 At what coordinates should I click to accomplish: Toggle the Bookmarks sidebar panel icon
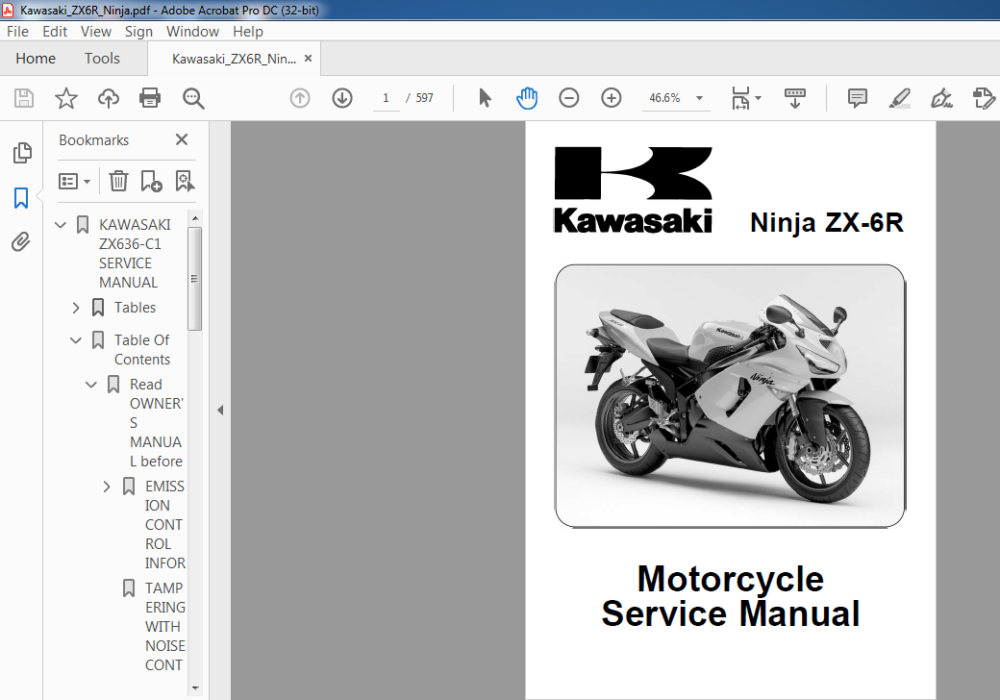click(x=21, y=198)
